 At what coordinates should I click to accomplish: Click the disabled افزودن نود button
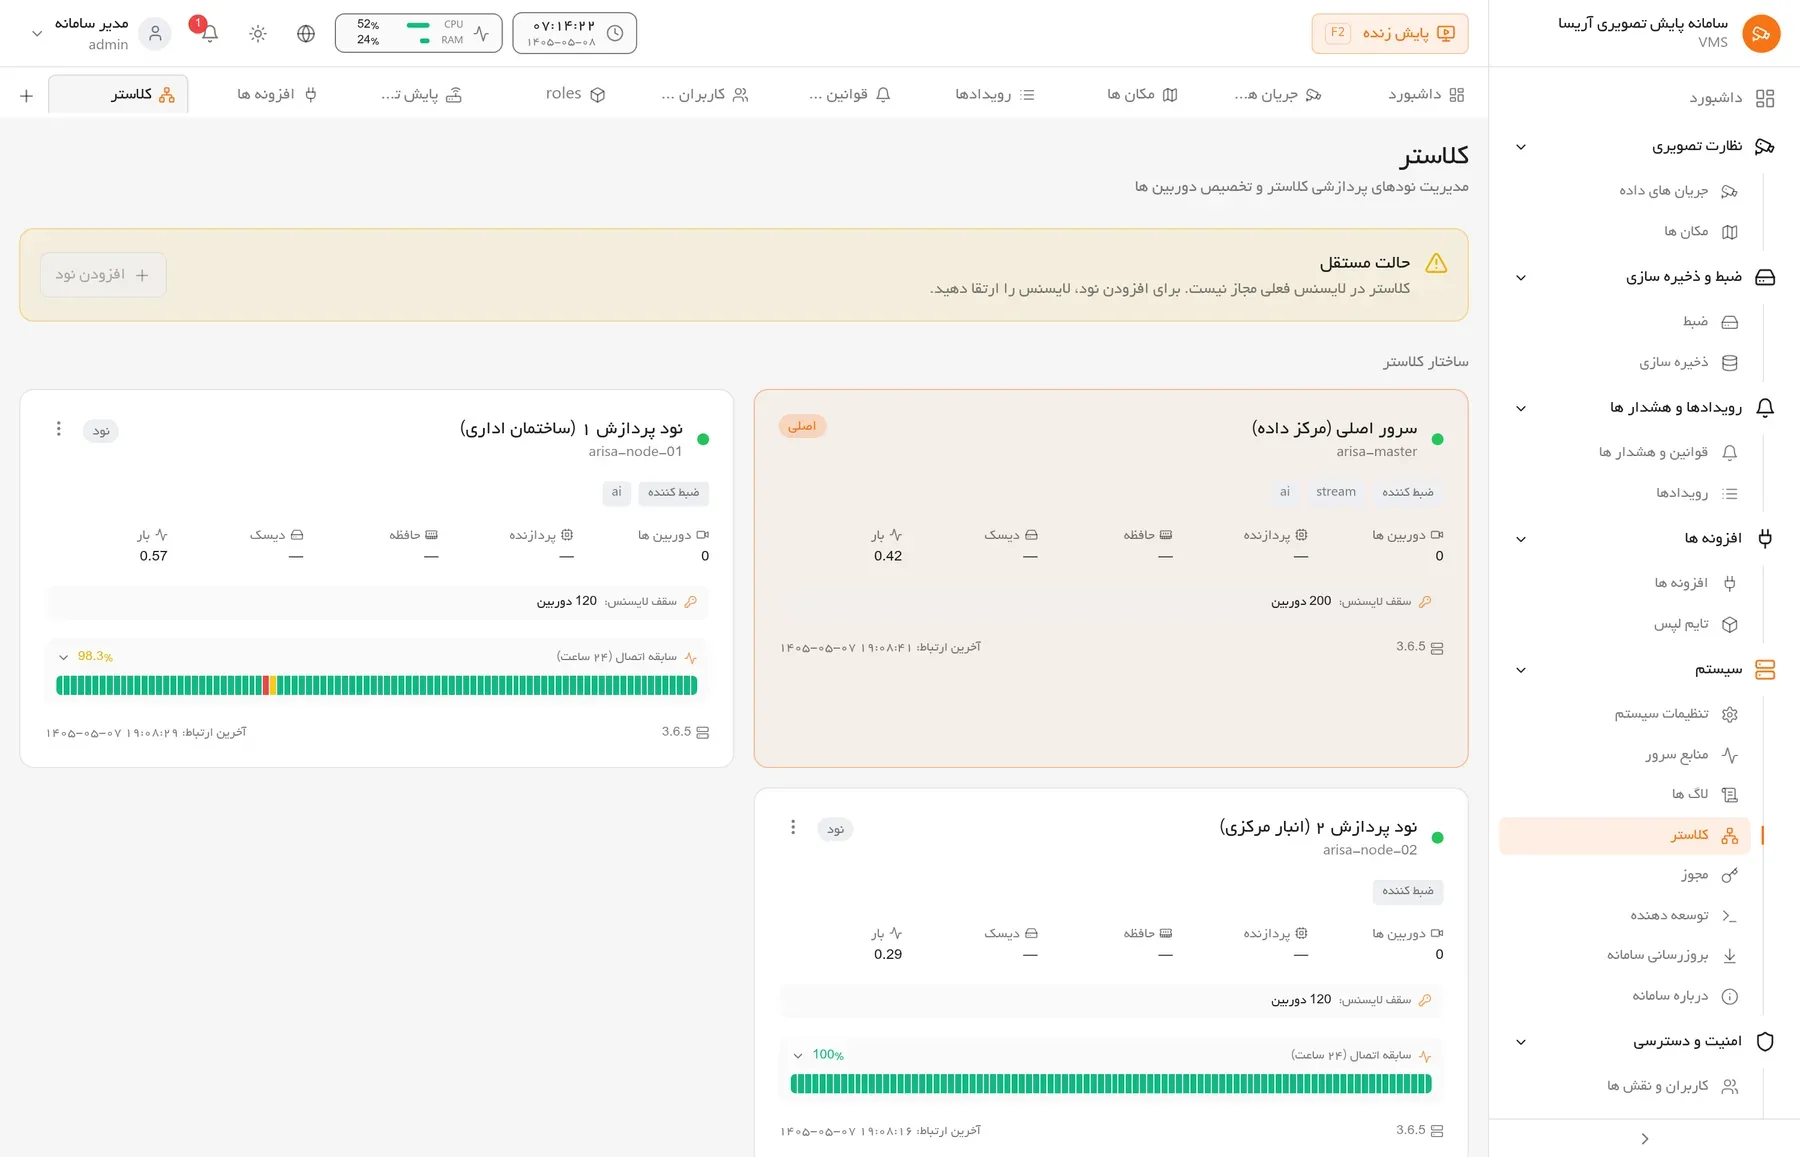pyautogui.click(x=103, y=275)
